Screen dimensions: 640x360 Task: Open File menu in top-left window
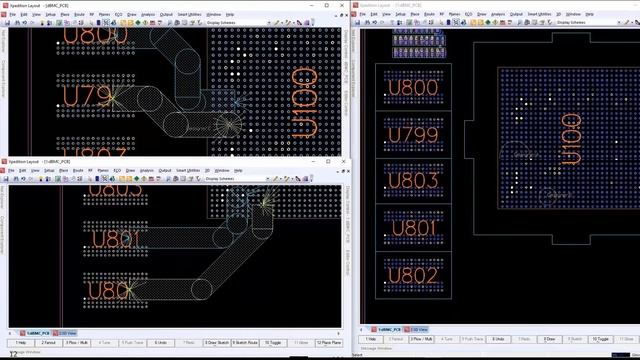13,14
